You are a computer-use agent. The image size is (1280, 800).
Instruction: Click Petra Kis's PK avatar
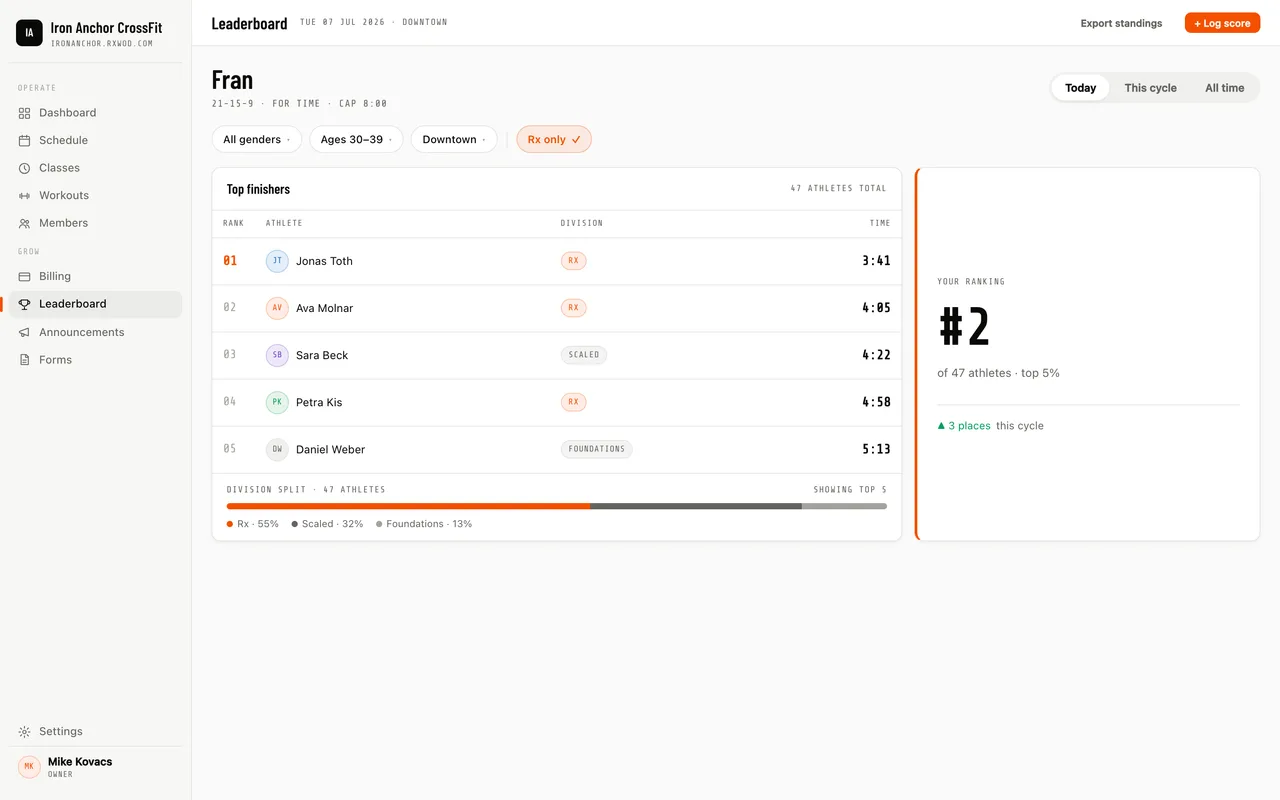coord(277,402)
